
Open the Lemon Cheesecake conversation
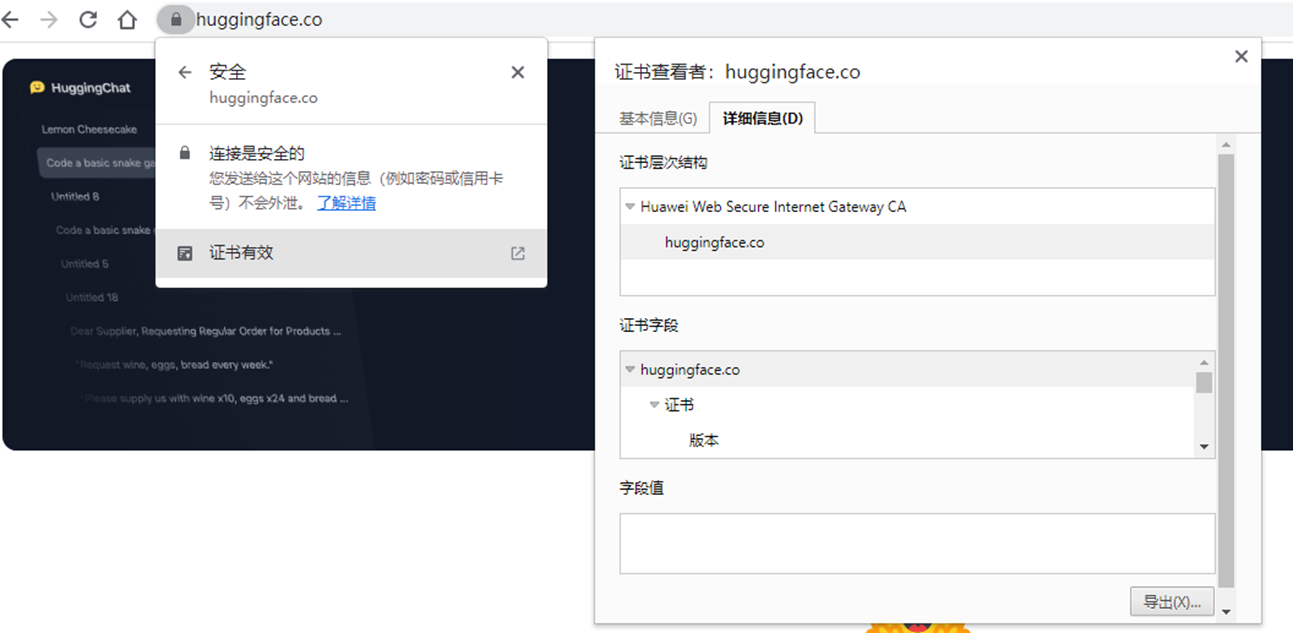[x=90, y=129]
